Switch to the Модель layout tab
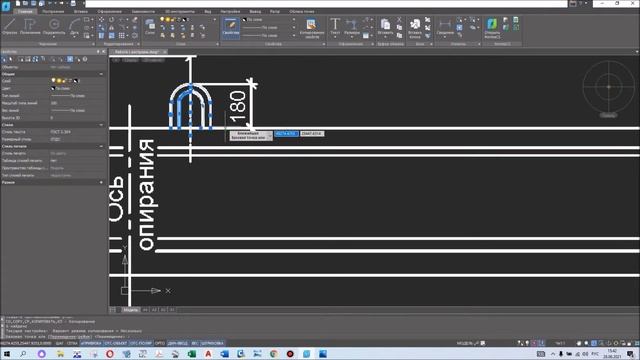Viewport: 640px width, 360px height. pyautogui.click(x=131, y=310)
